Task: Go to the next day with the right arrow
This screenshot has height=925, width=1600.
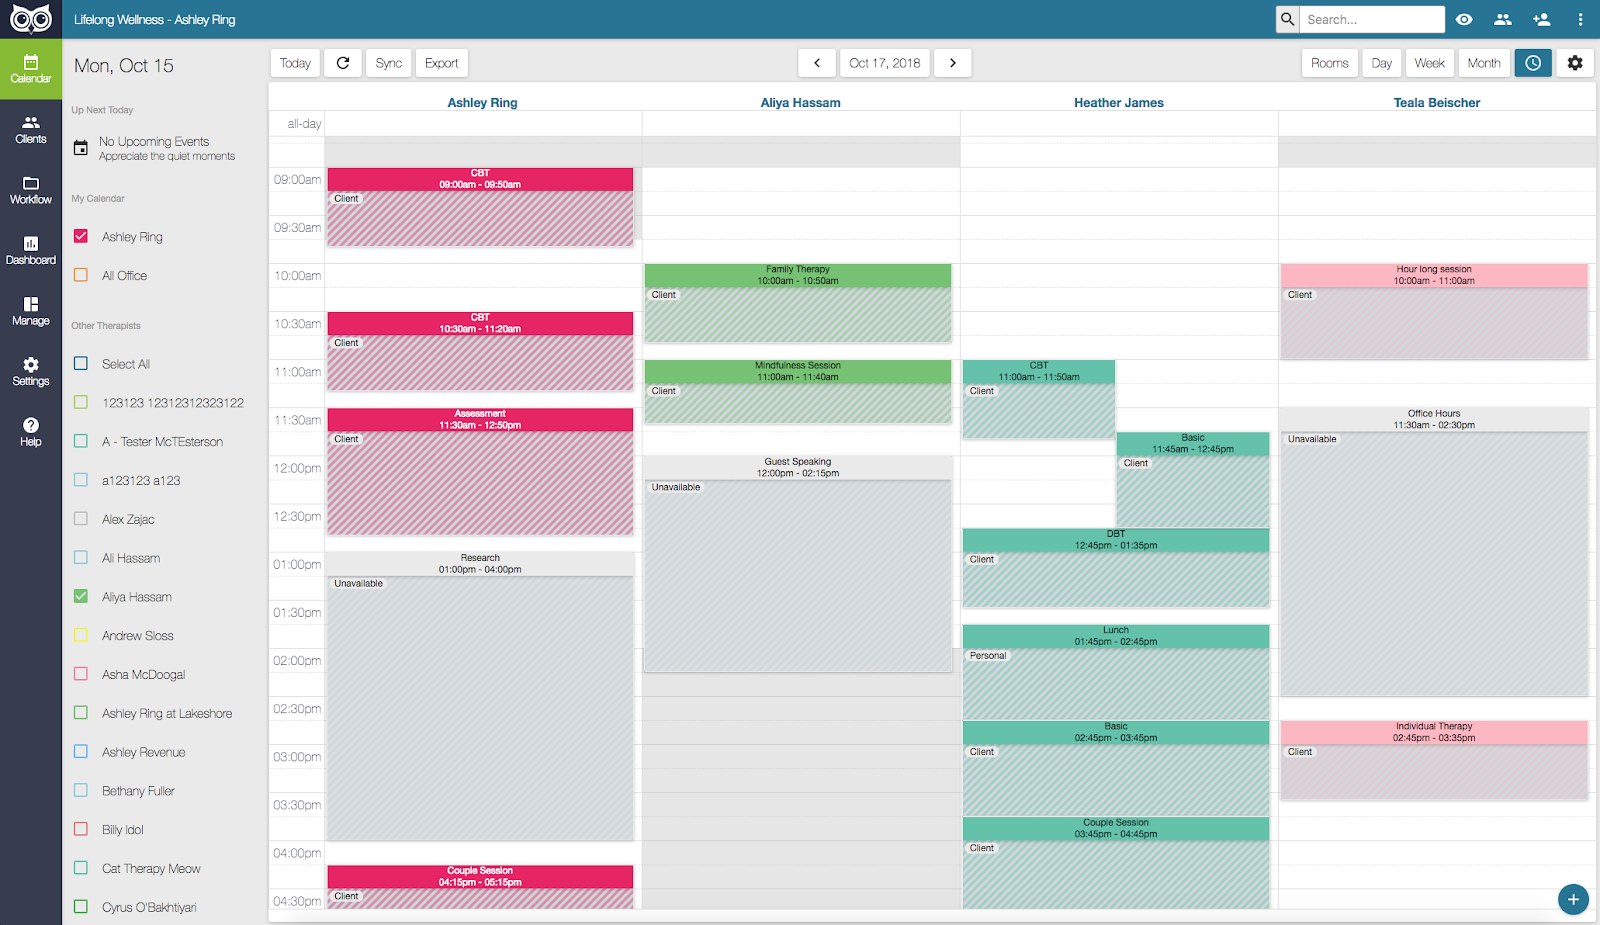Action: click(952, 62)
